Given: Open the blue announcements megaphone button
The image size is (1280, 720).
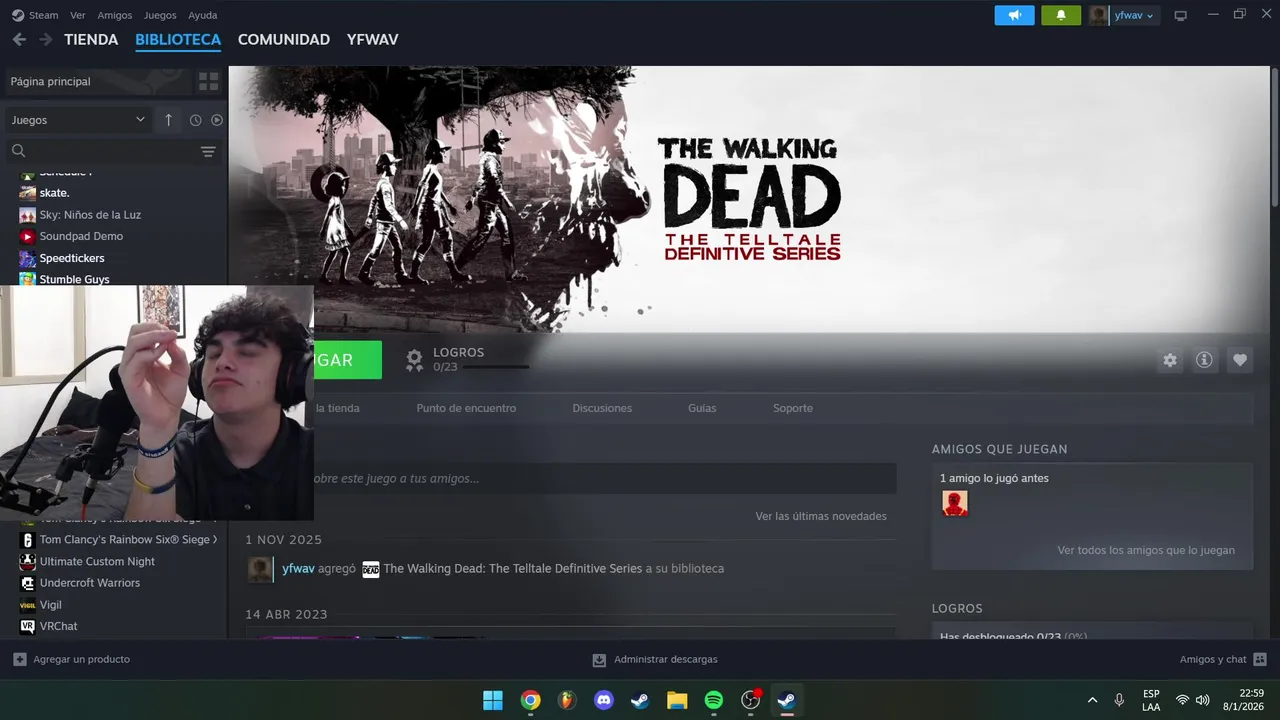Looking at the screenshot, I should pyautogui.click(x=1014, y=15).
